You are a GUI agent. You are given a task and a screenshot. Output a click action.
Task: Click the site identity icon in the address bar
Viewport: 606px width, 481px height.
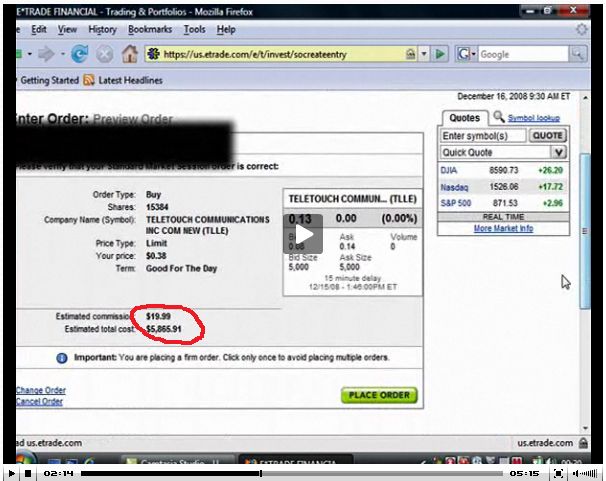pyautogui.click(x=153, y=54)
